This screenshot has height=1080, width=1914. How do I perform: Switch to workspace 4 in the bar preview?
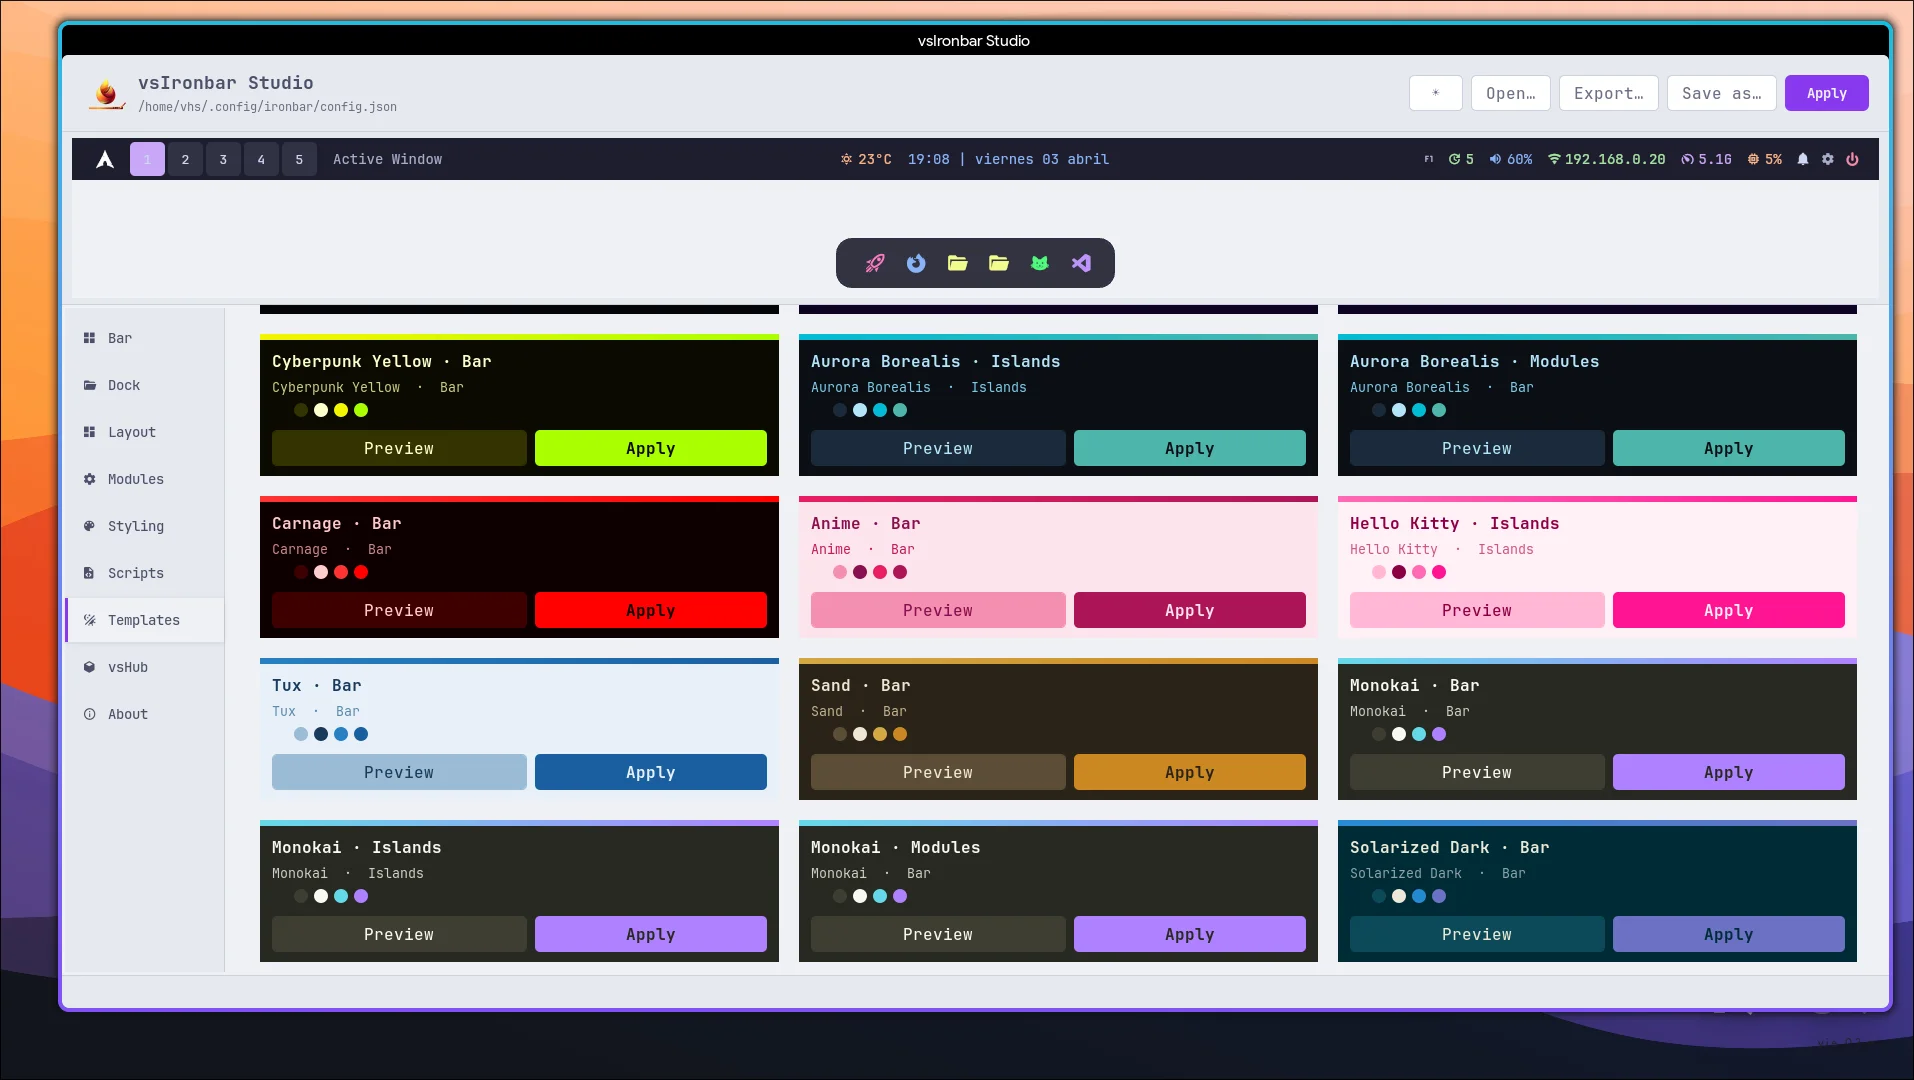coord(261,159)
